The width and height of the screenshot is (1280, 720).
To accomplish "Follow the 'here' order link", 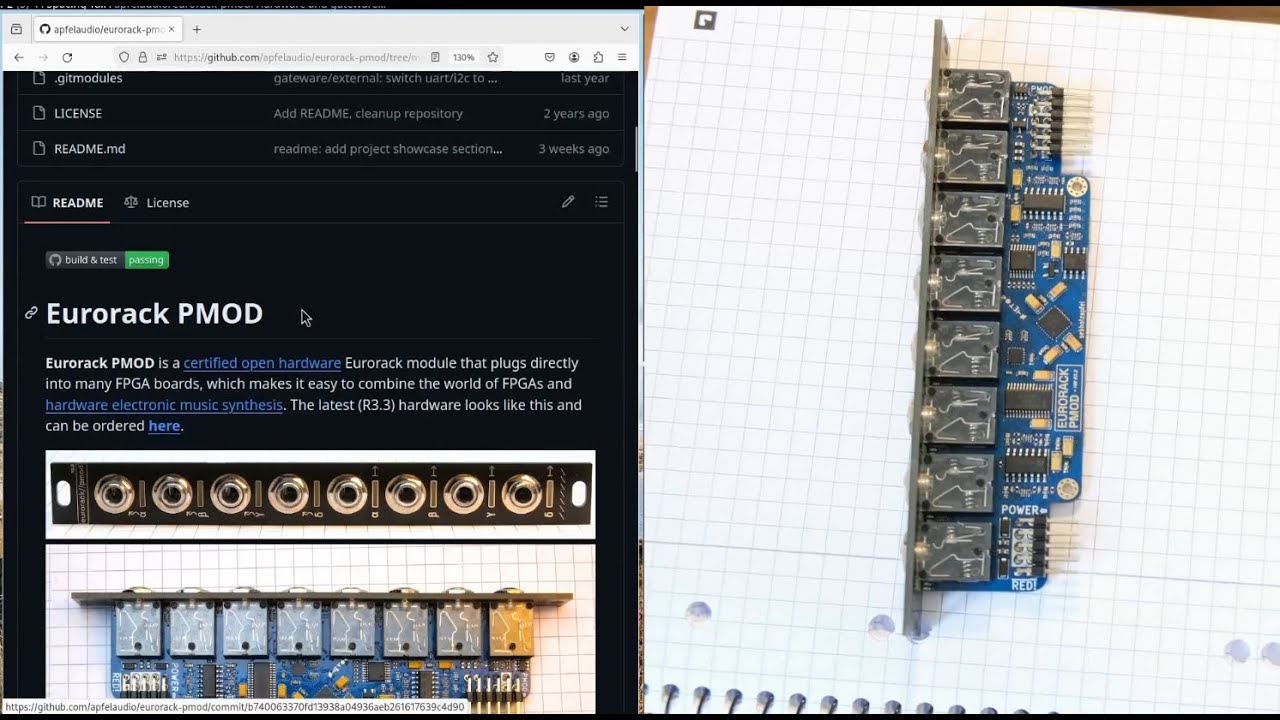I will pyautogui.click(x=164, y=426).
